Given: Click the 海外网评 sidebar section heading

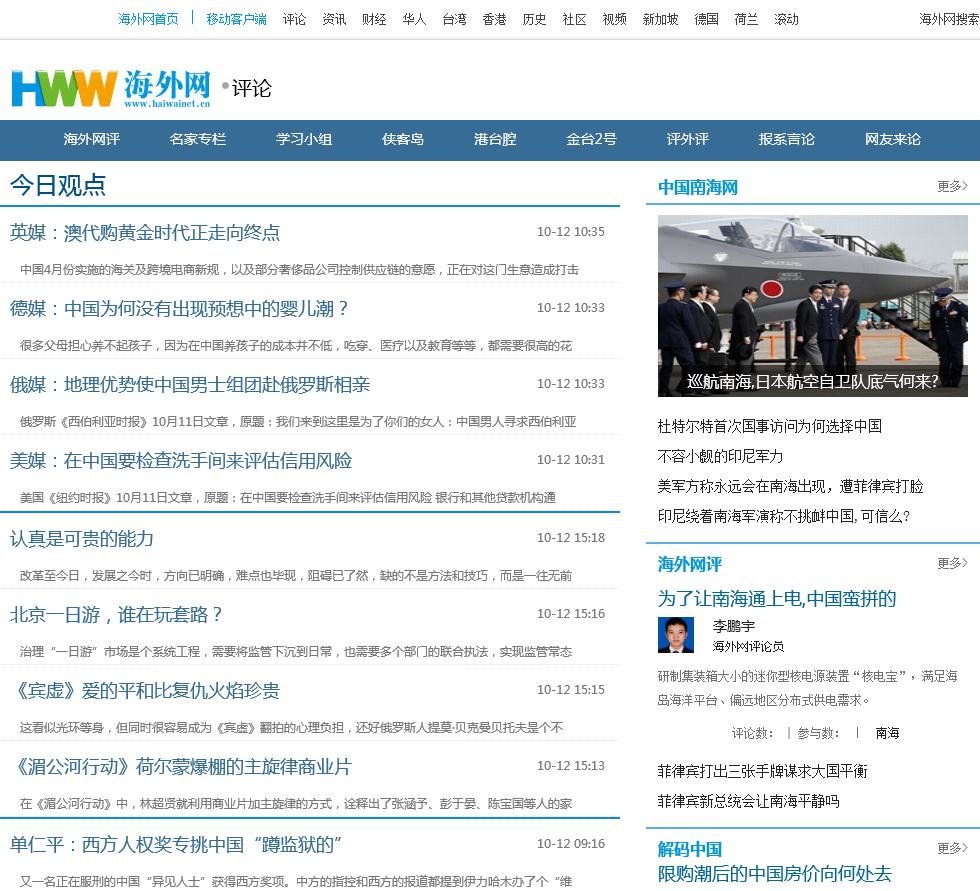Looking at the screenshot, I should point(690,564).
